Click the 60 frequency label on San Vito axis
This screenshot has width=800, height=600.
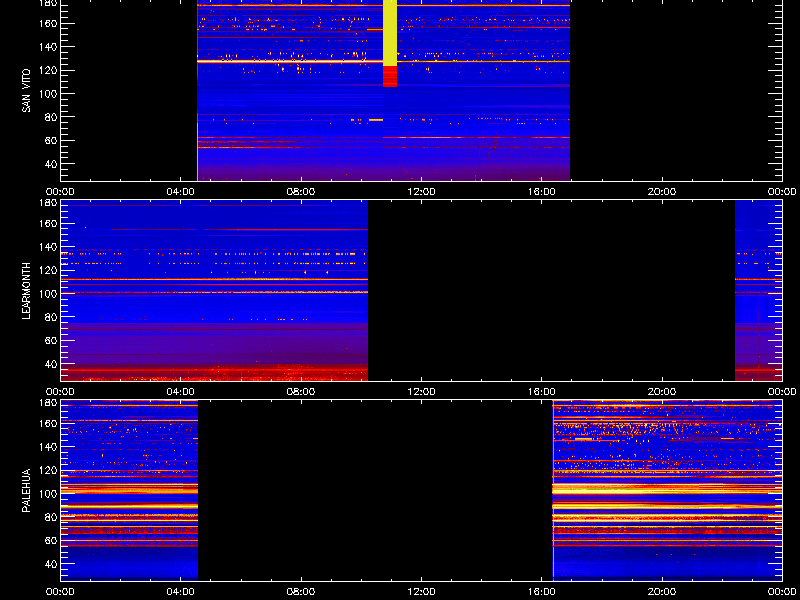pyautogui.click(x=49, y=140)
